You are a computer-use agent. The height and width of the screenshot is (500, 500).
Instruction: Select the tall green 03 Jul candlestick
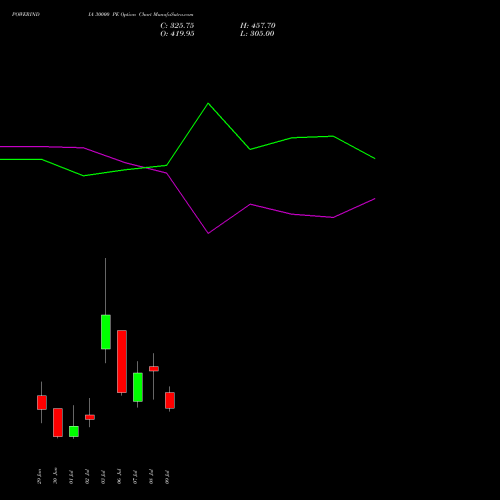(x=106, y=332)
